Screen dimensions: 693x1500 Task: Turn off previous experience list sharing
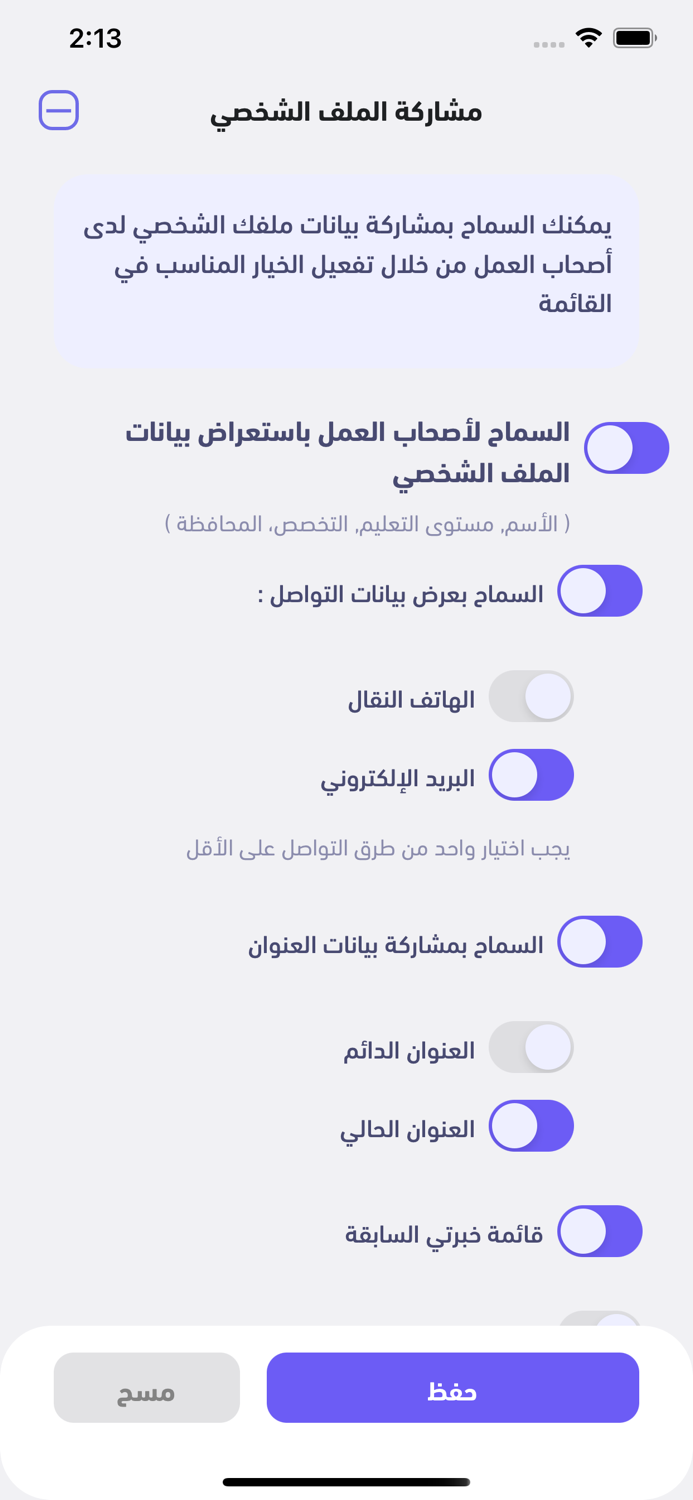pos(600,1232)
